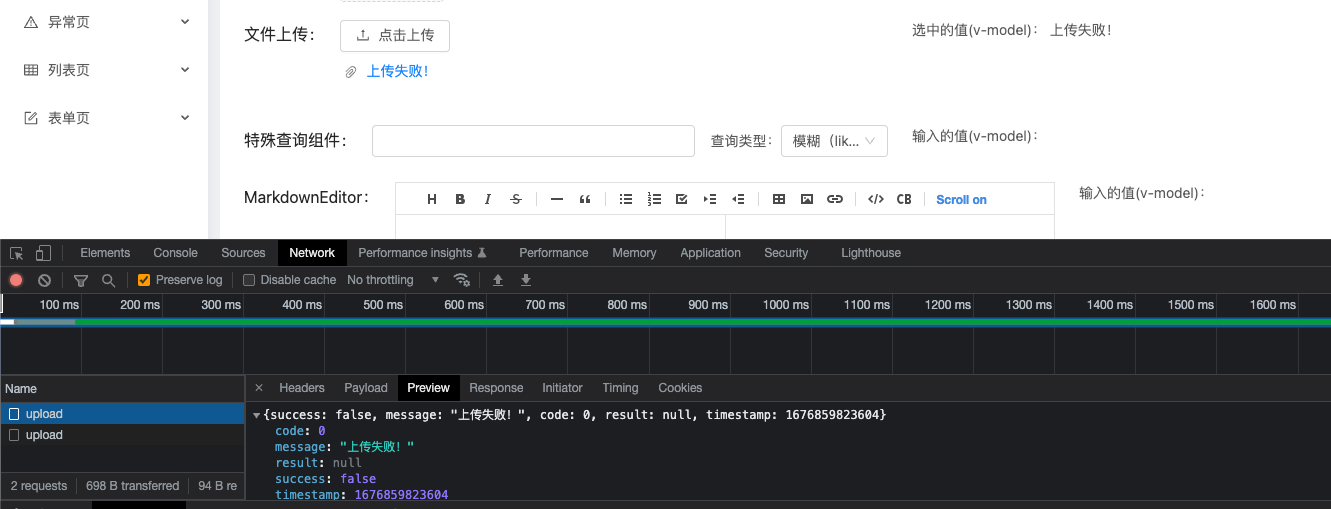Tick the checkbox of the second upload request

tap(14, 435)
